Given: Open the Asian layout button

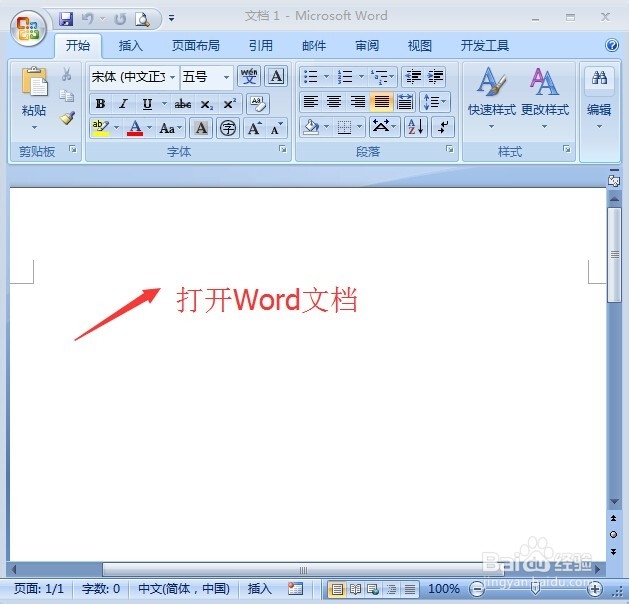Looking at the screenshot, I should click(384, 127).
